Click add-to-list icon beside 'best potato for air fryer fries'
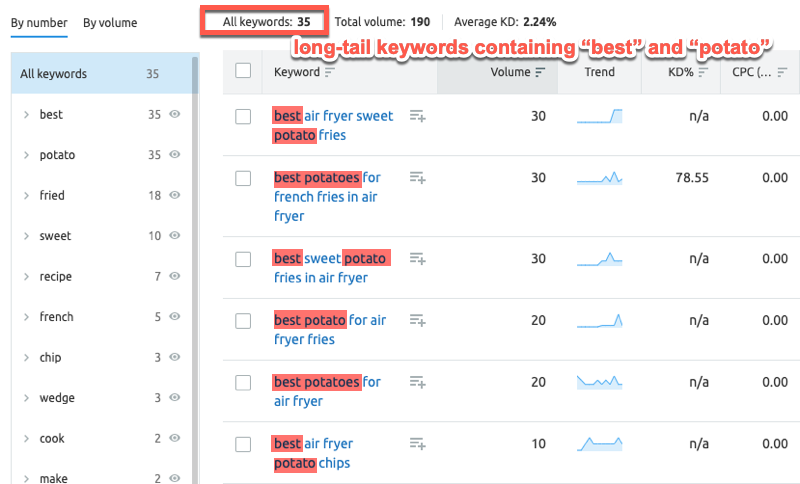 [x=418, y=320]
